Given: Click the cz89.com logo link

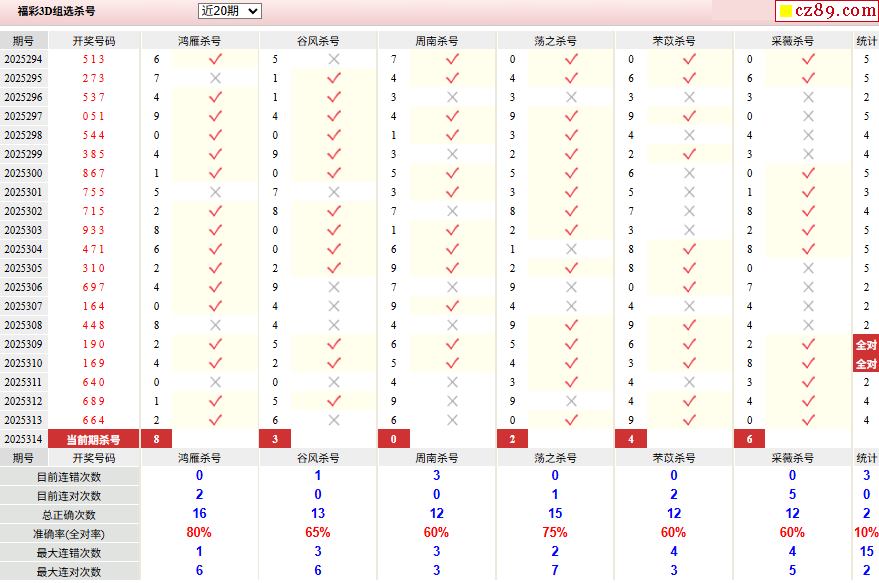Looking at the screenshot, I should coord(826,11).
